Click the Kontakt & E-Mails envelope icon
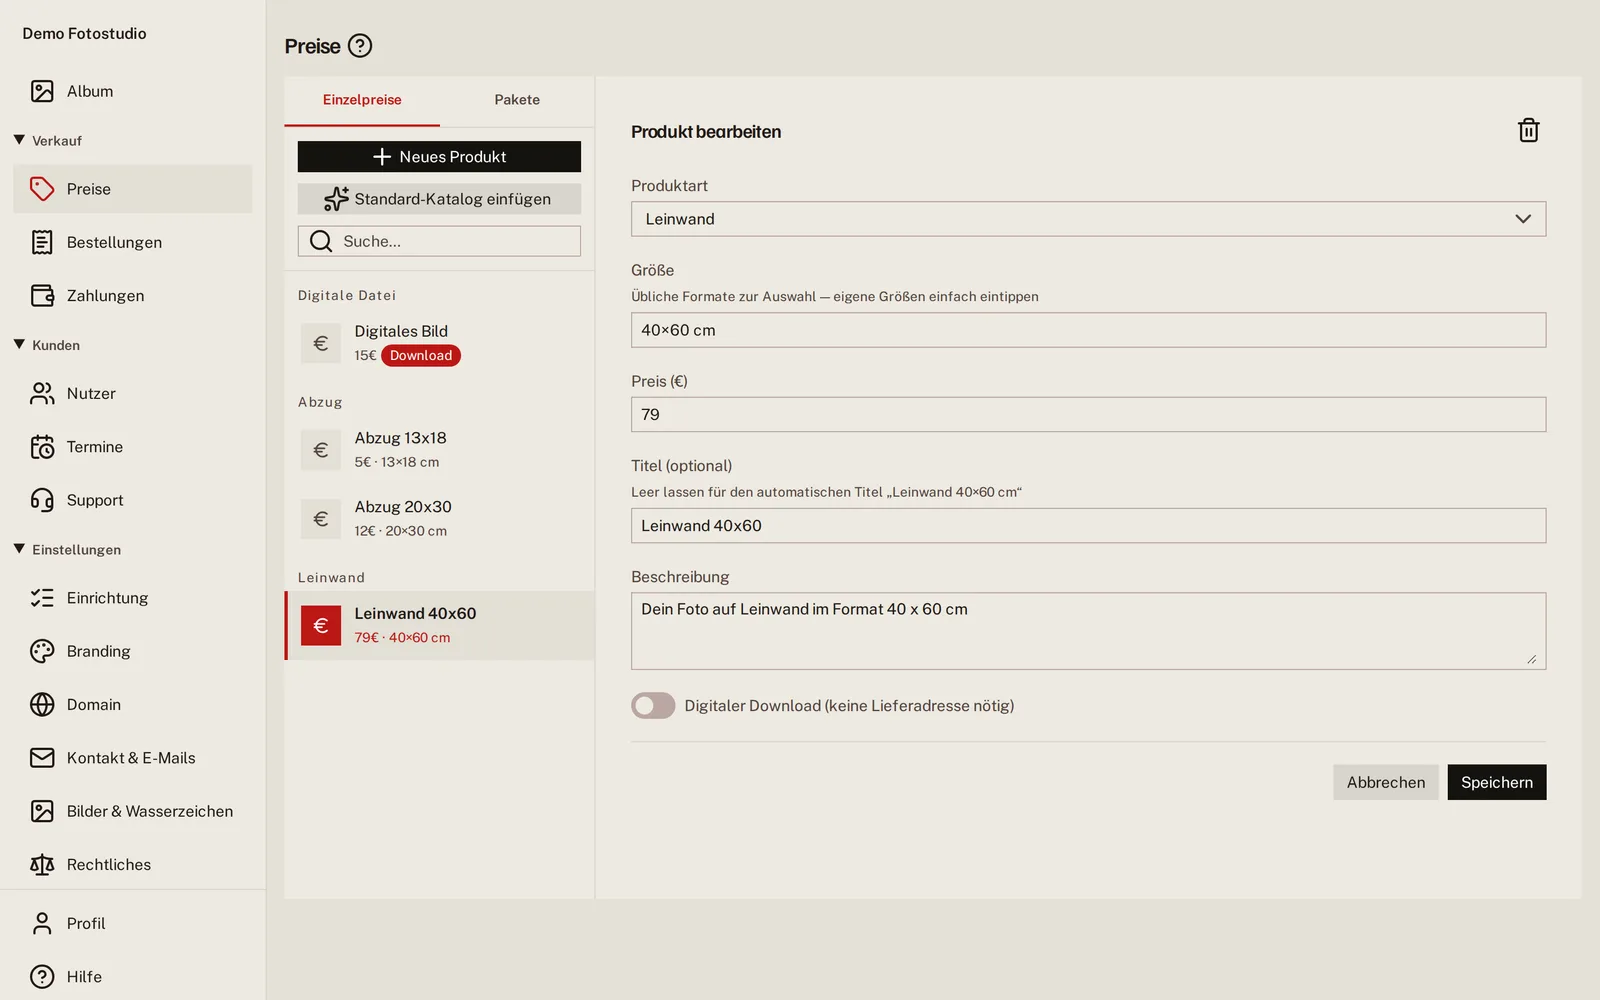The width and height of the screenshot is (1600, 1000). 42,758
